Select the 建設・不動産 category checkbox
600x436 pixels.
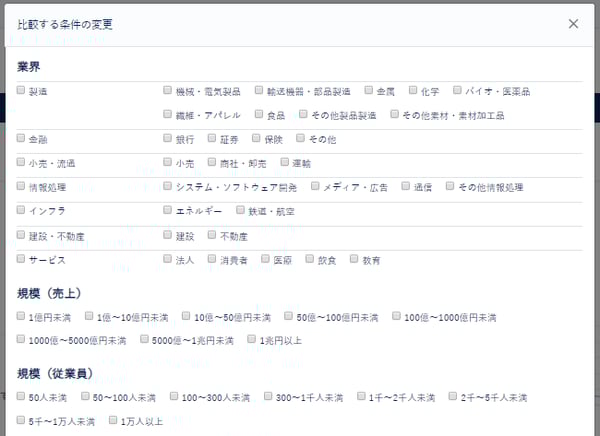tap(21, 235)
